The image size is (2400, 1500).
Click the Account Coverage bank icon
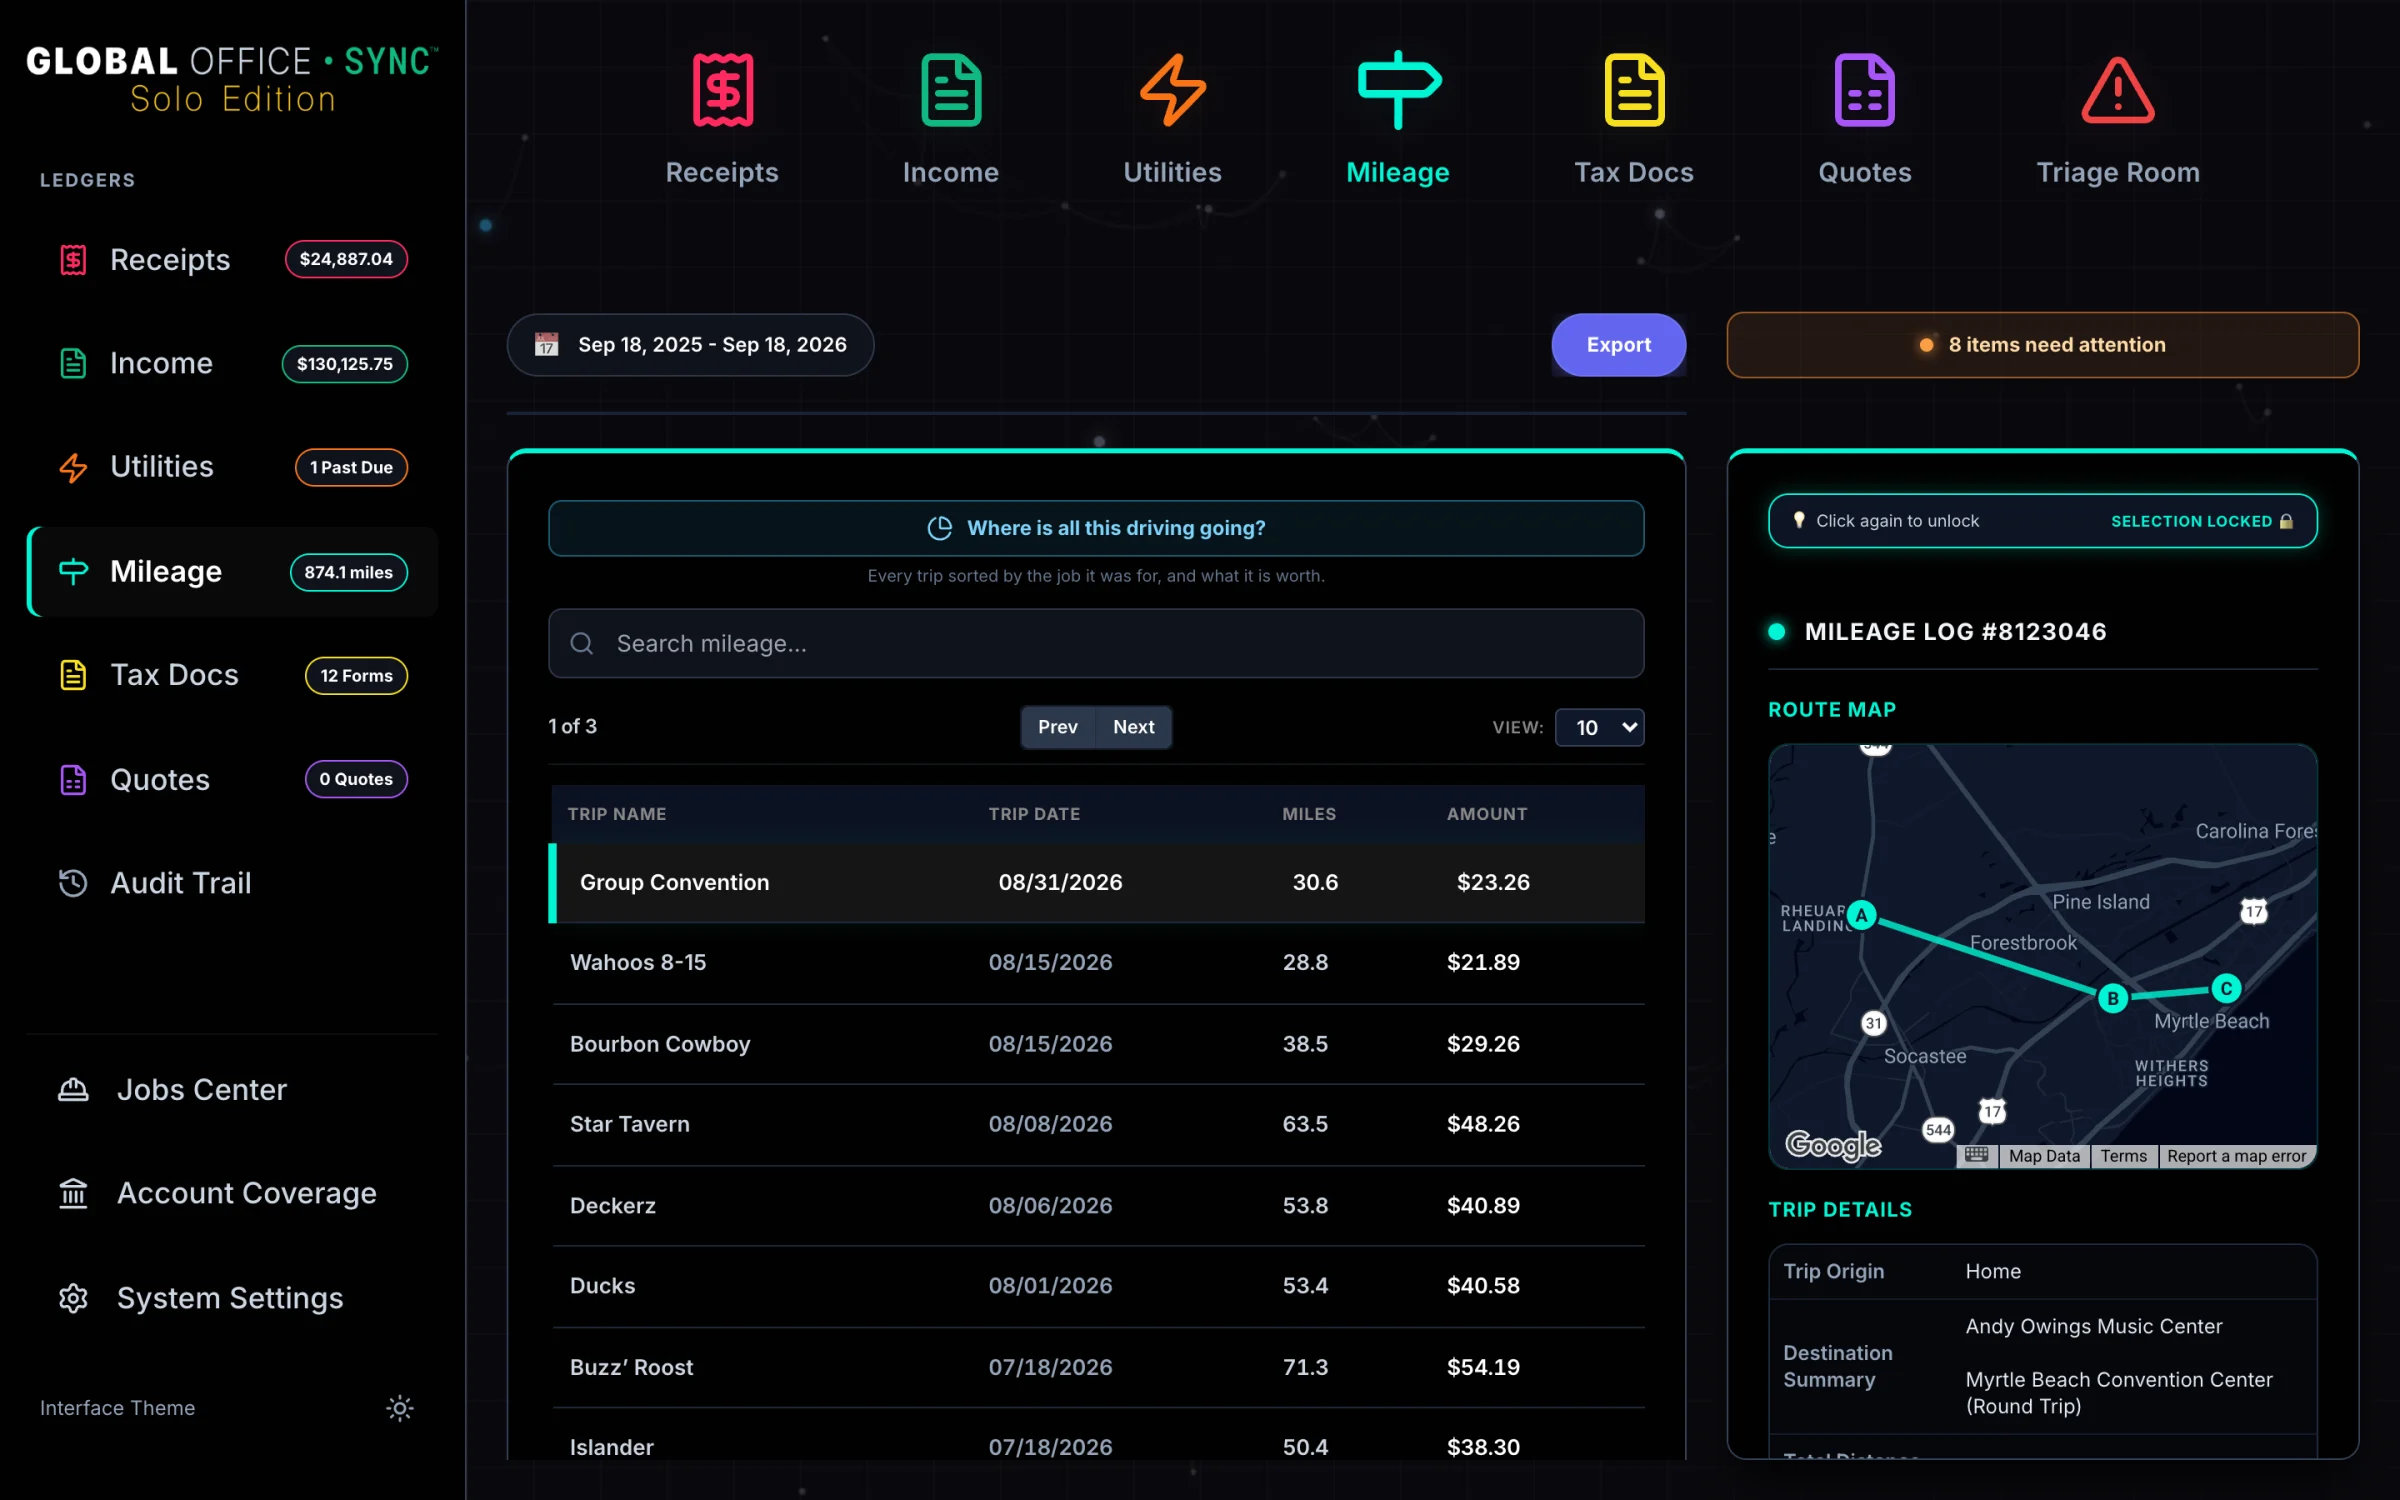point(73,1193)
